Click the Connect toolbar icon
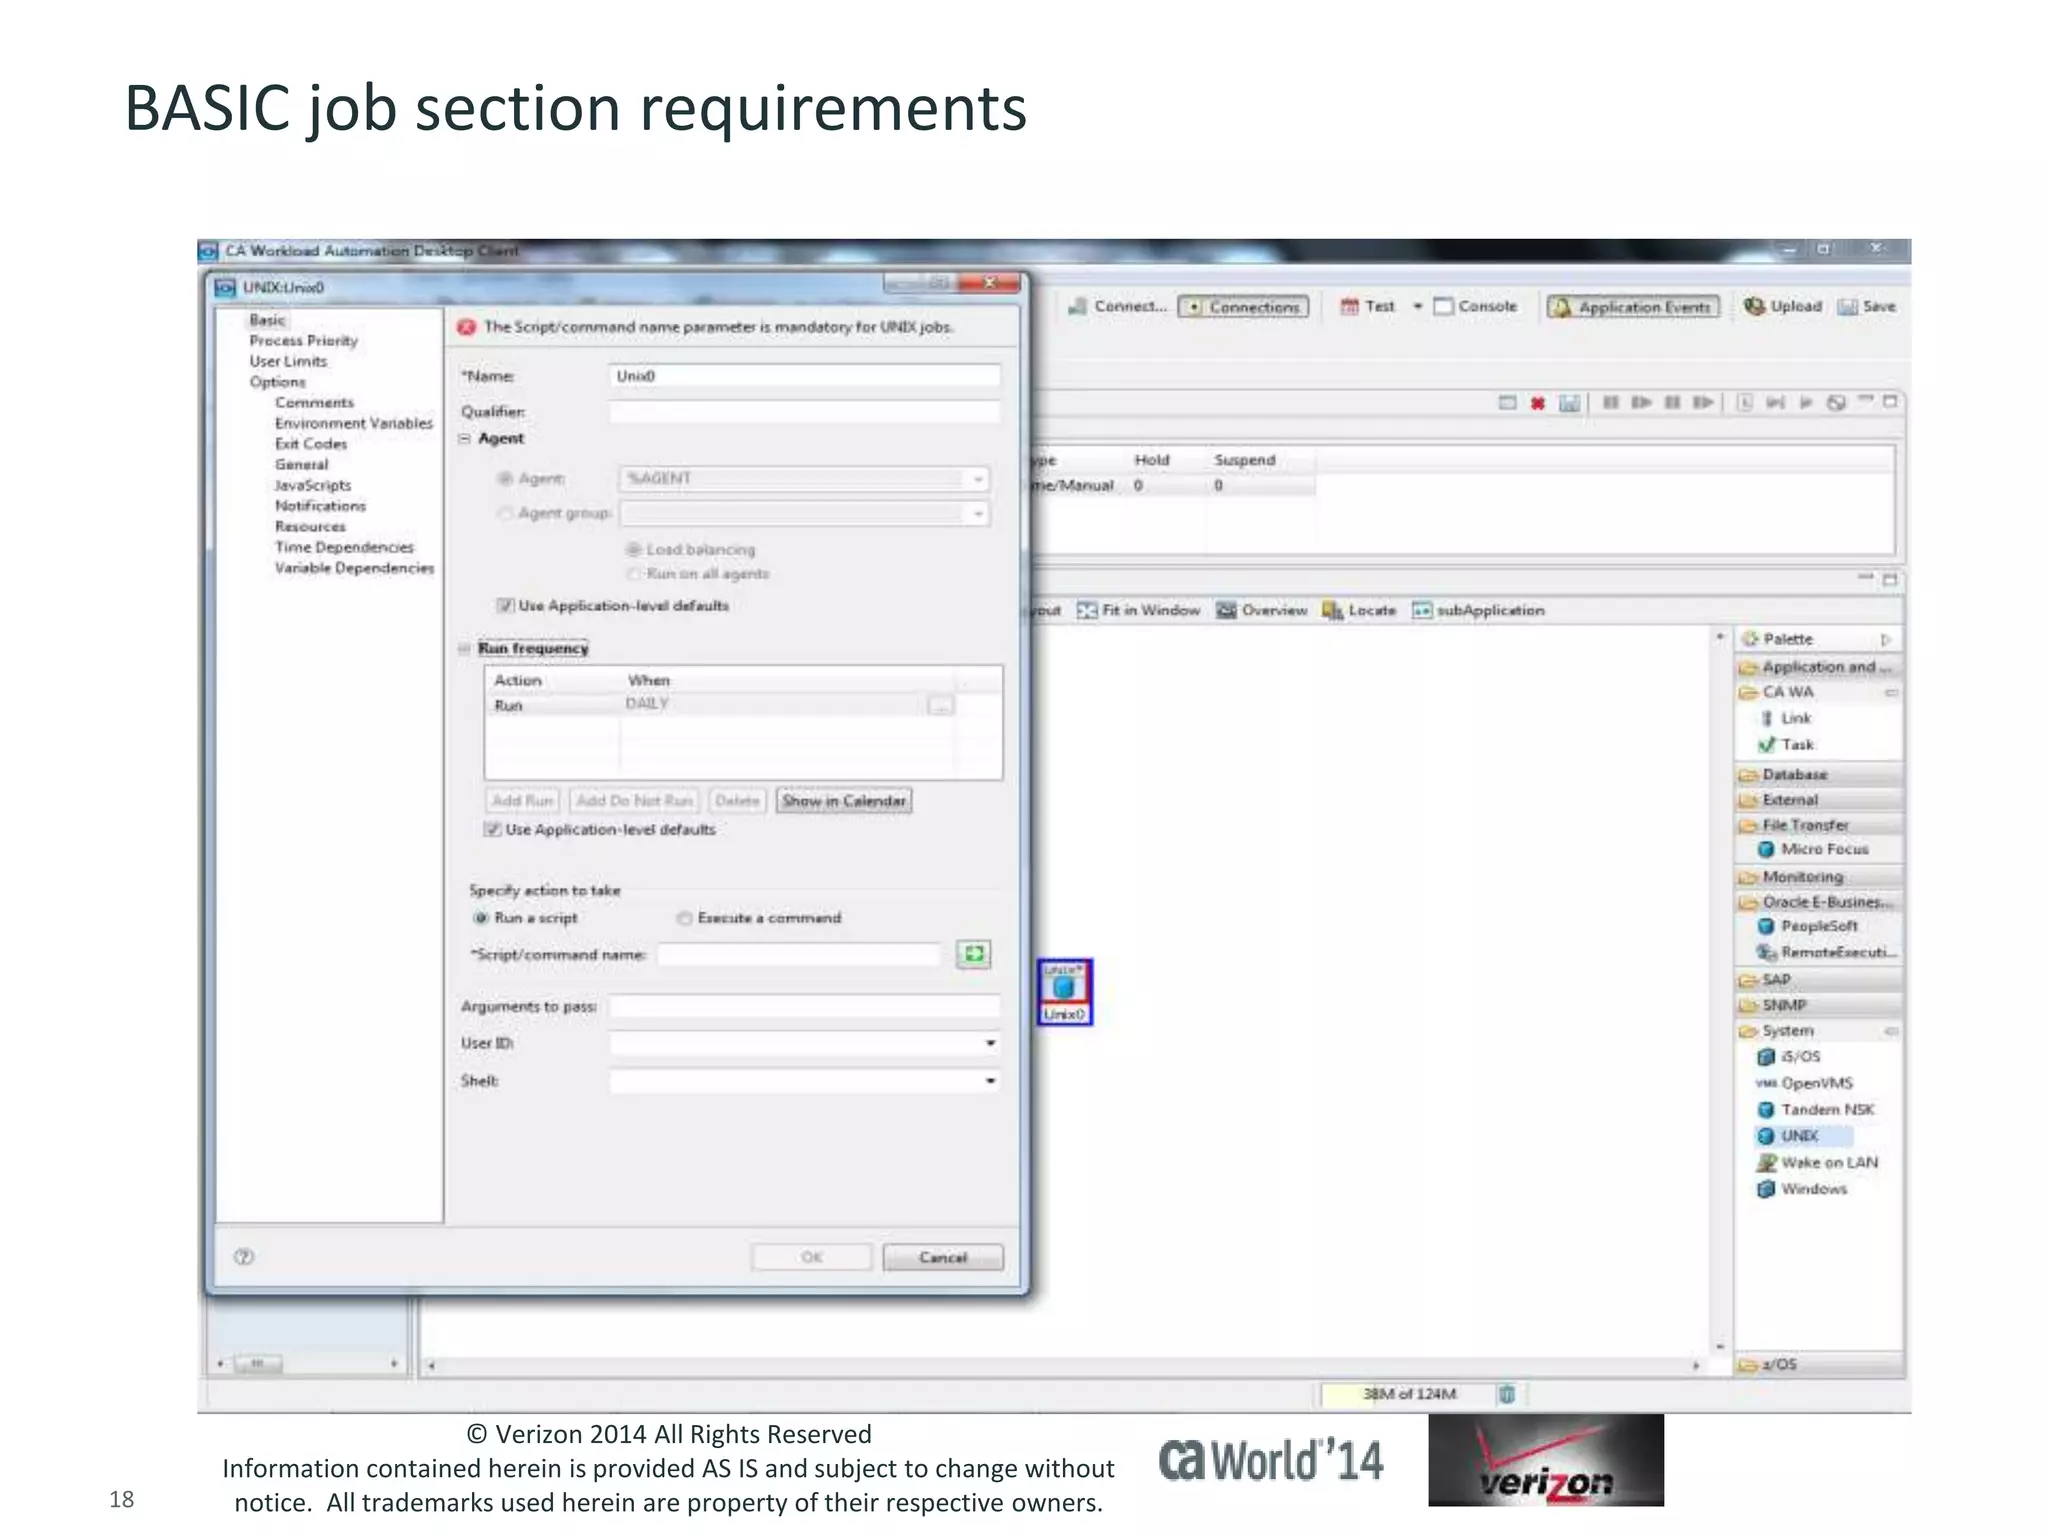Viewport: 2048px width, 1536px height. [1077, 306]
